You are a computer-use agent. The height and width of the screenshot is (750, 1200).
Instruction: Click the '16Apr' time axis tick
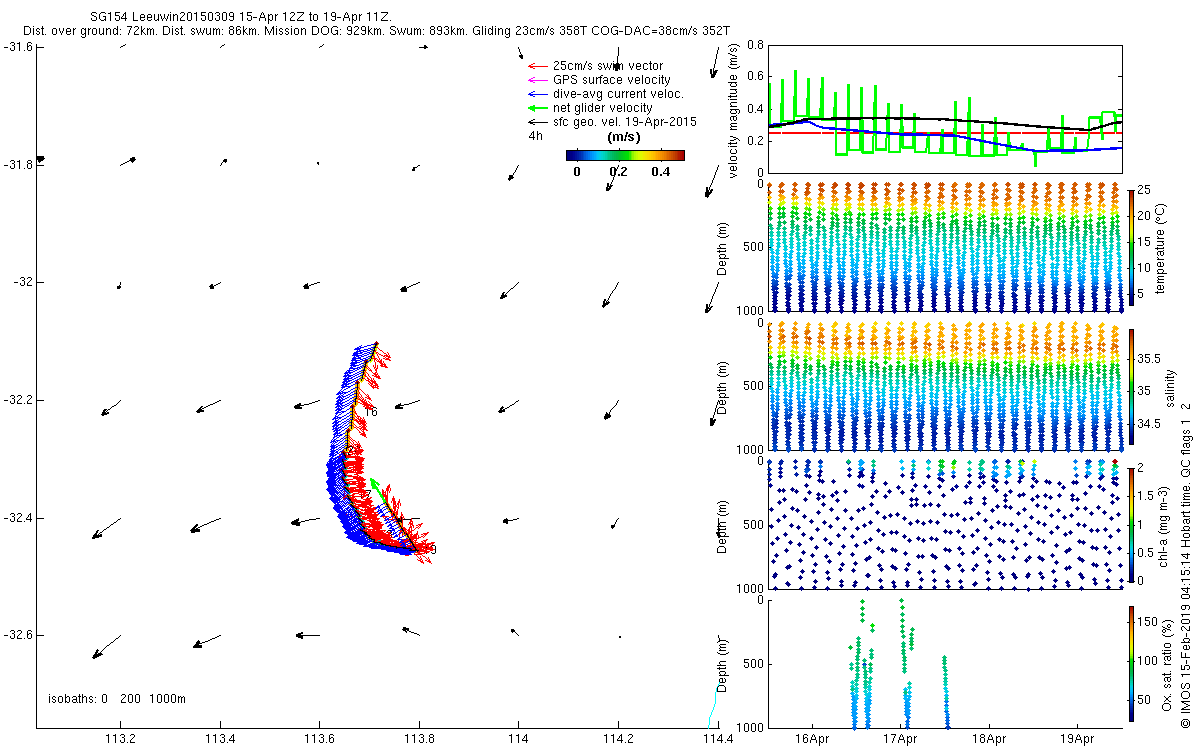pyautogui.click(x=812, y=739)
